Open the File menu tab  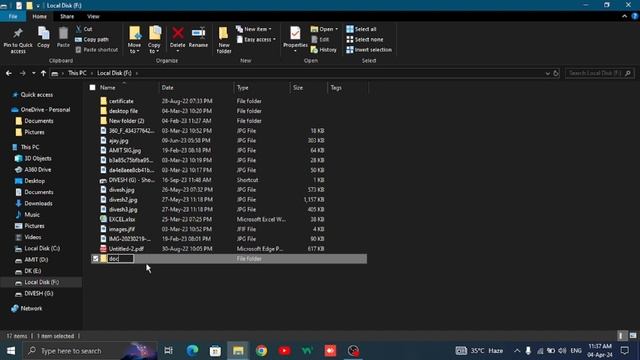(x=13, y=16)
